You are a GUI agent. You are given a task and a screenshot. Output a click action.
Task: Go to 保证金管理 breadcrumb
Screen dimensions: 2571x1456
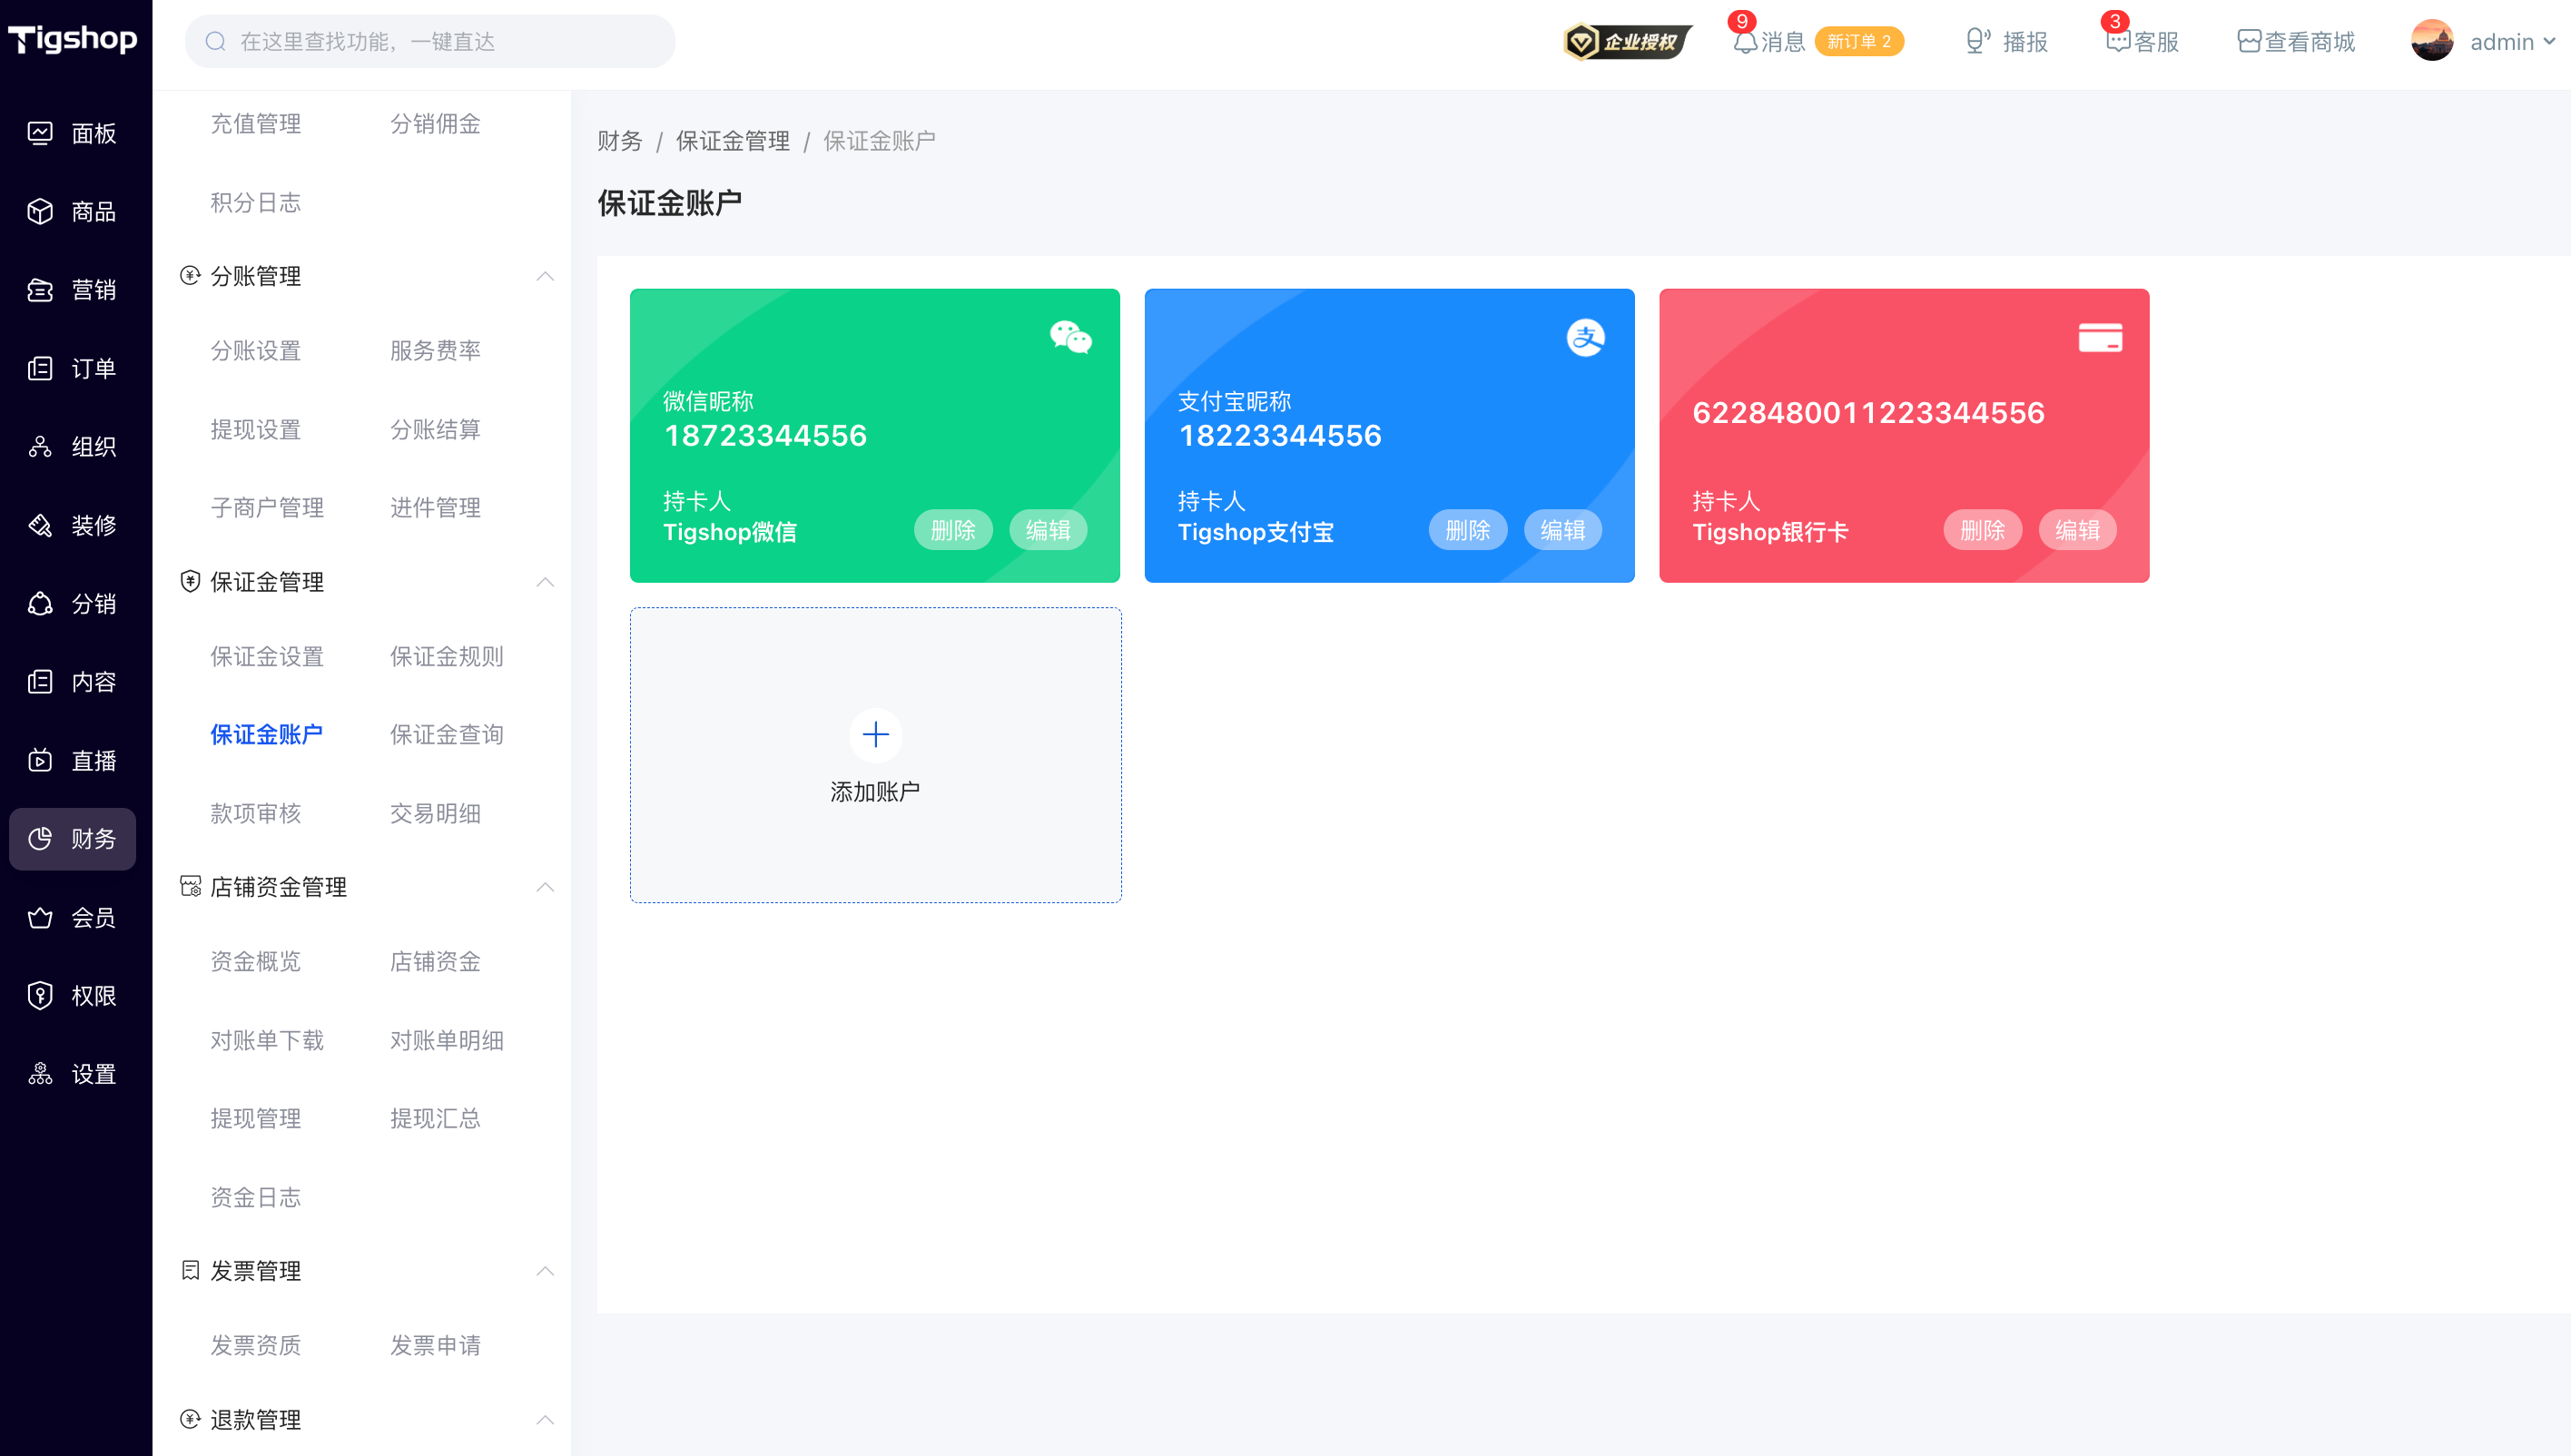pos(733,141)
